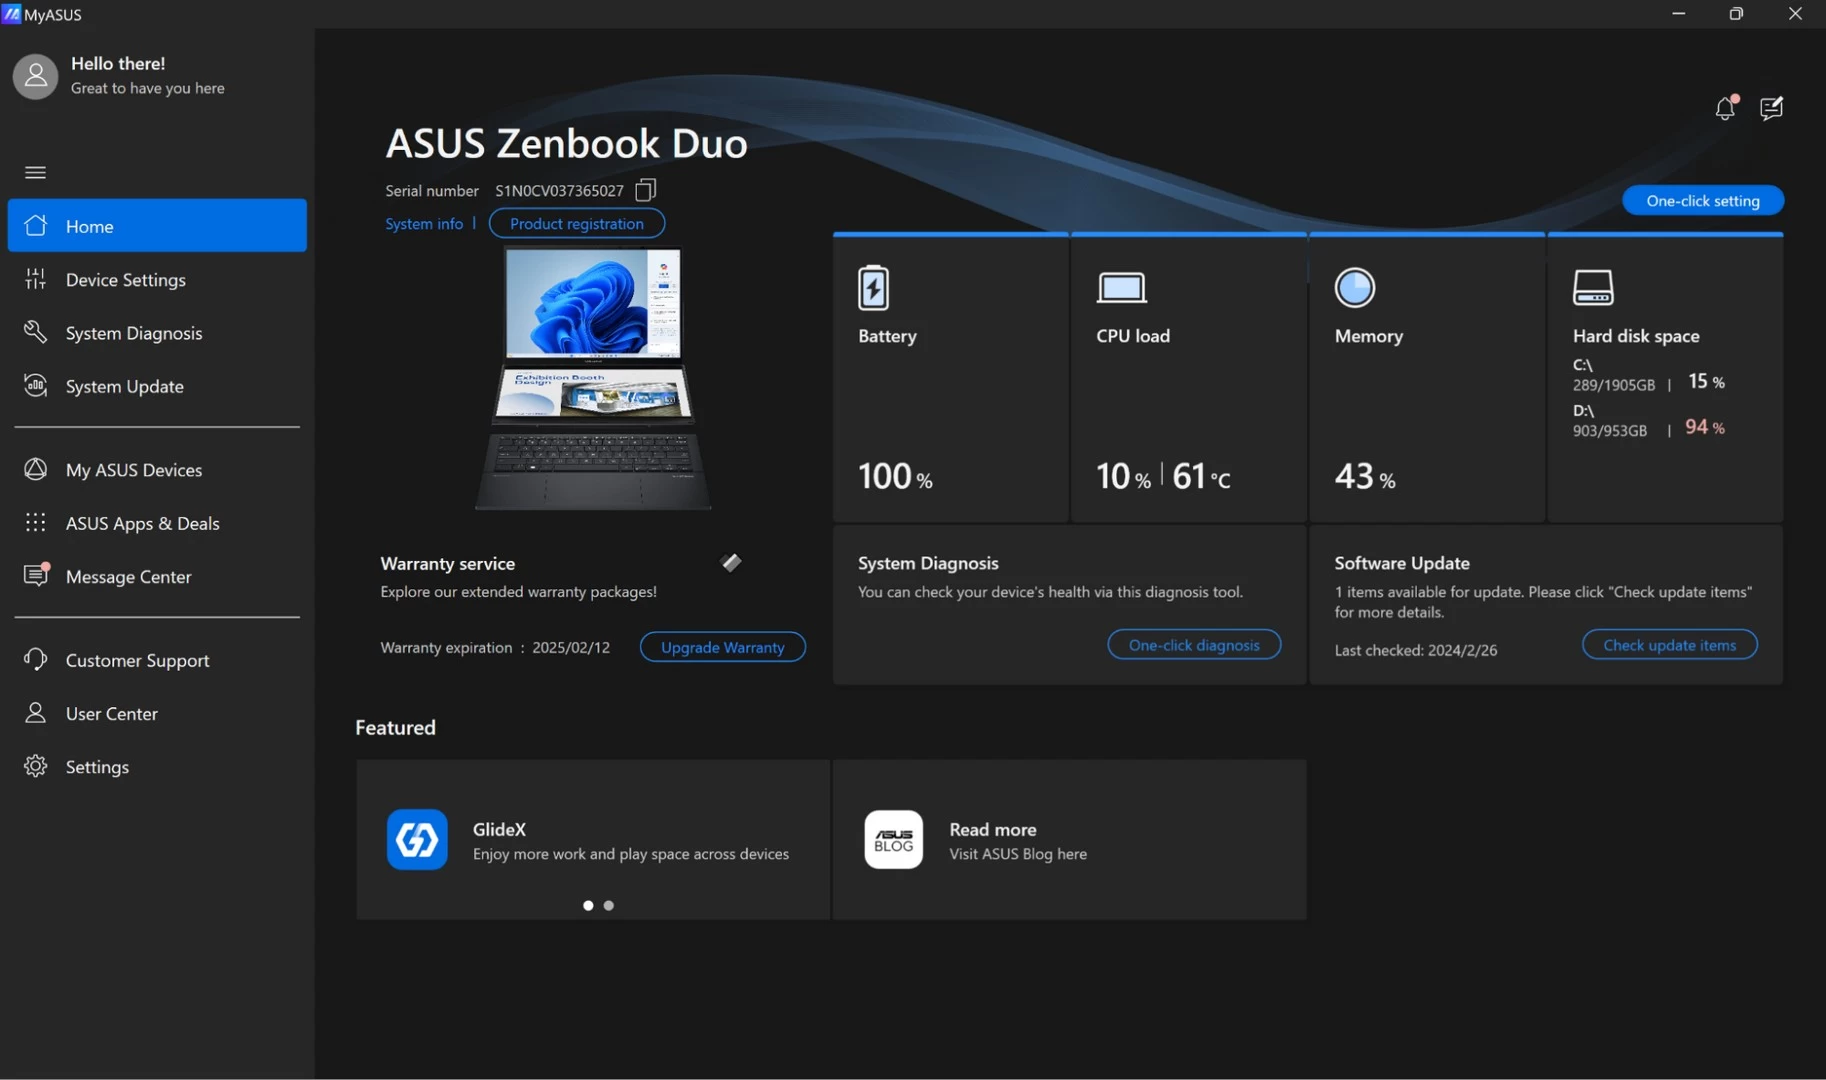This screenshot has width=1826, height=1080.
Task: Open User Center section
Action: tap(157, 713)
